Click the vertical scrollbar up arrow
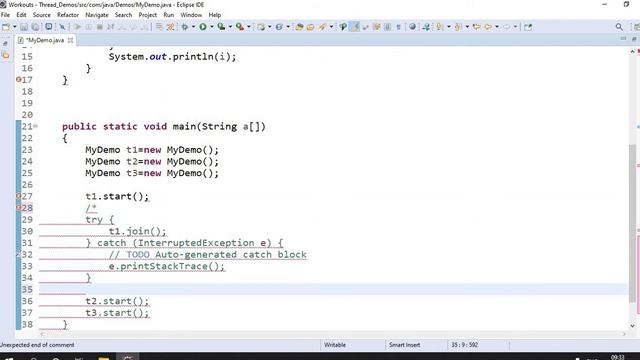 (633, 51)
